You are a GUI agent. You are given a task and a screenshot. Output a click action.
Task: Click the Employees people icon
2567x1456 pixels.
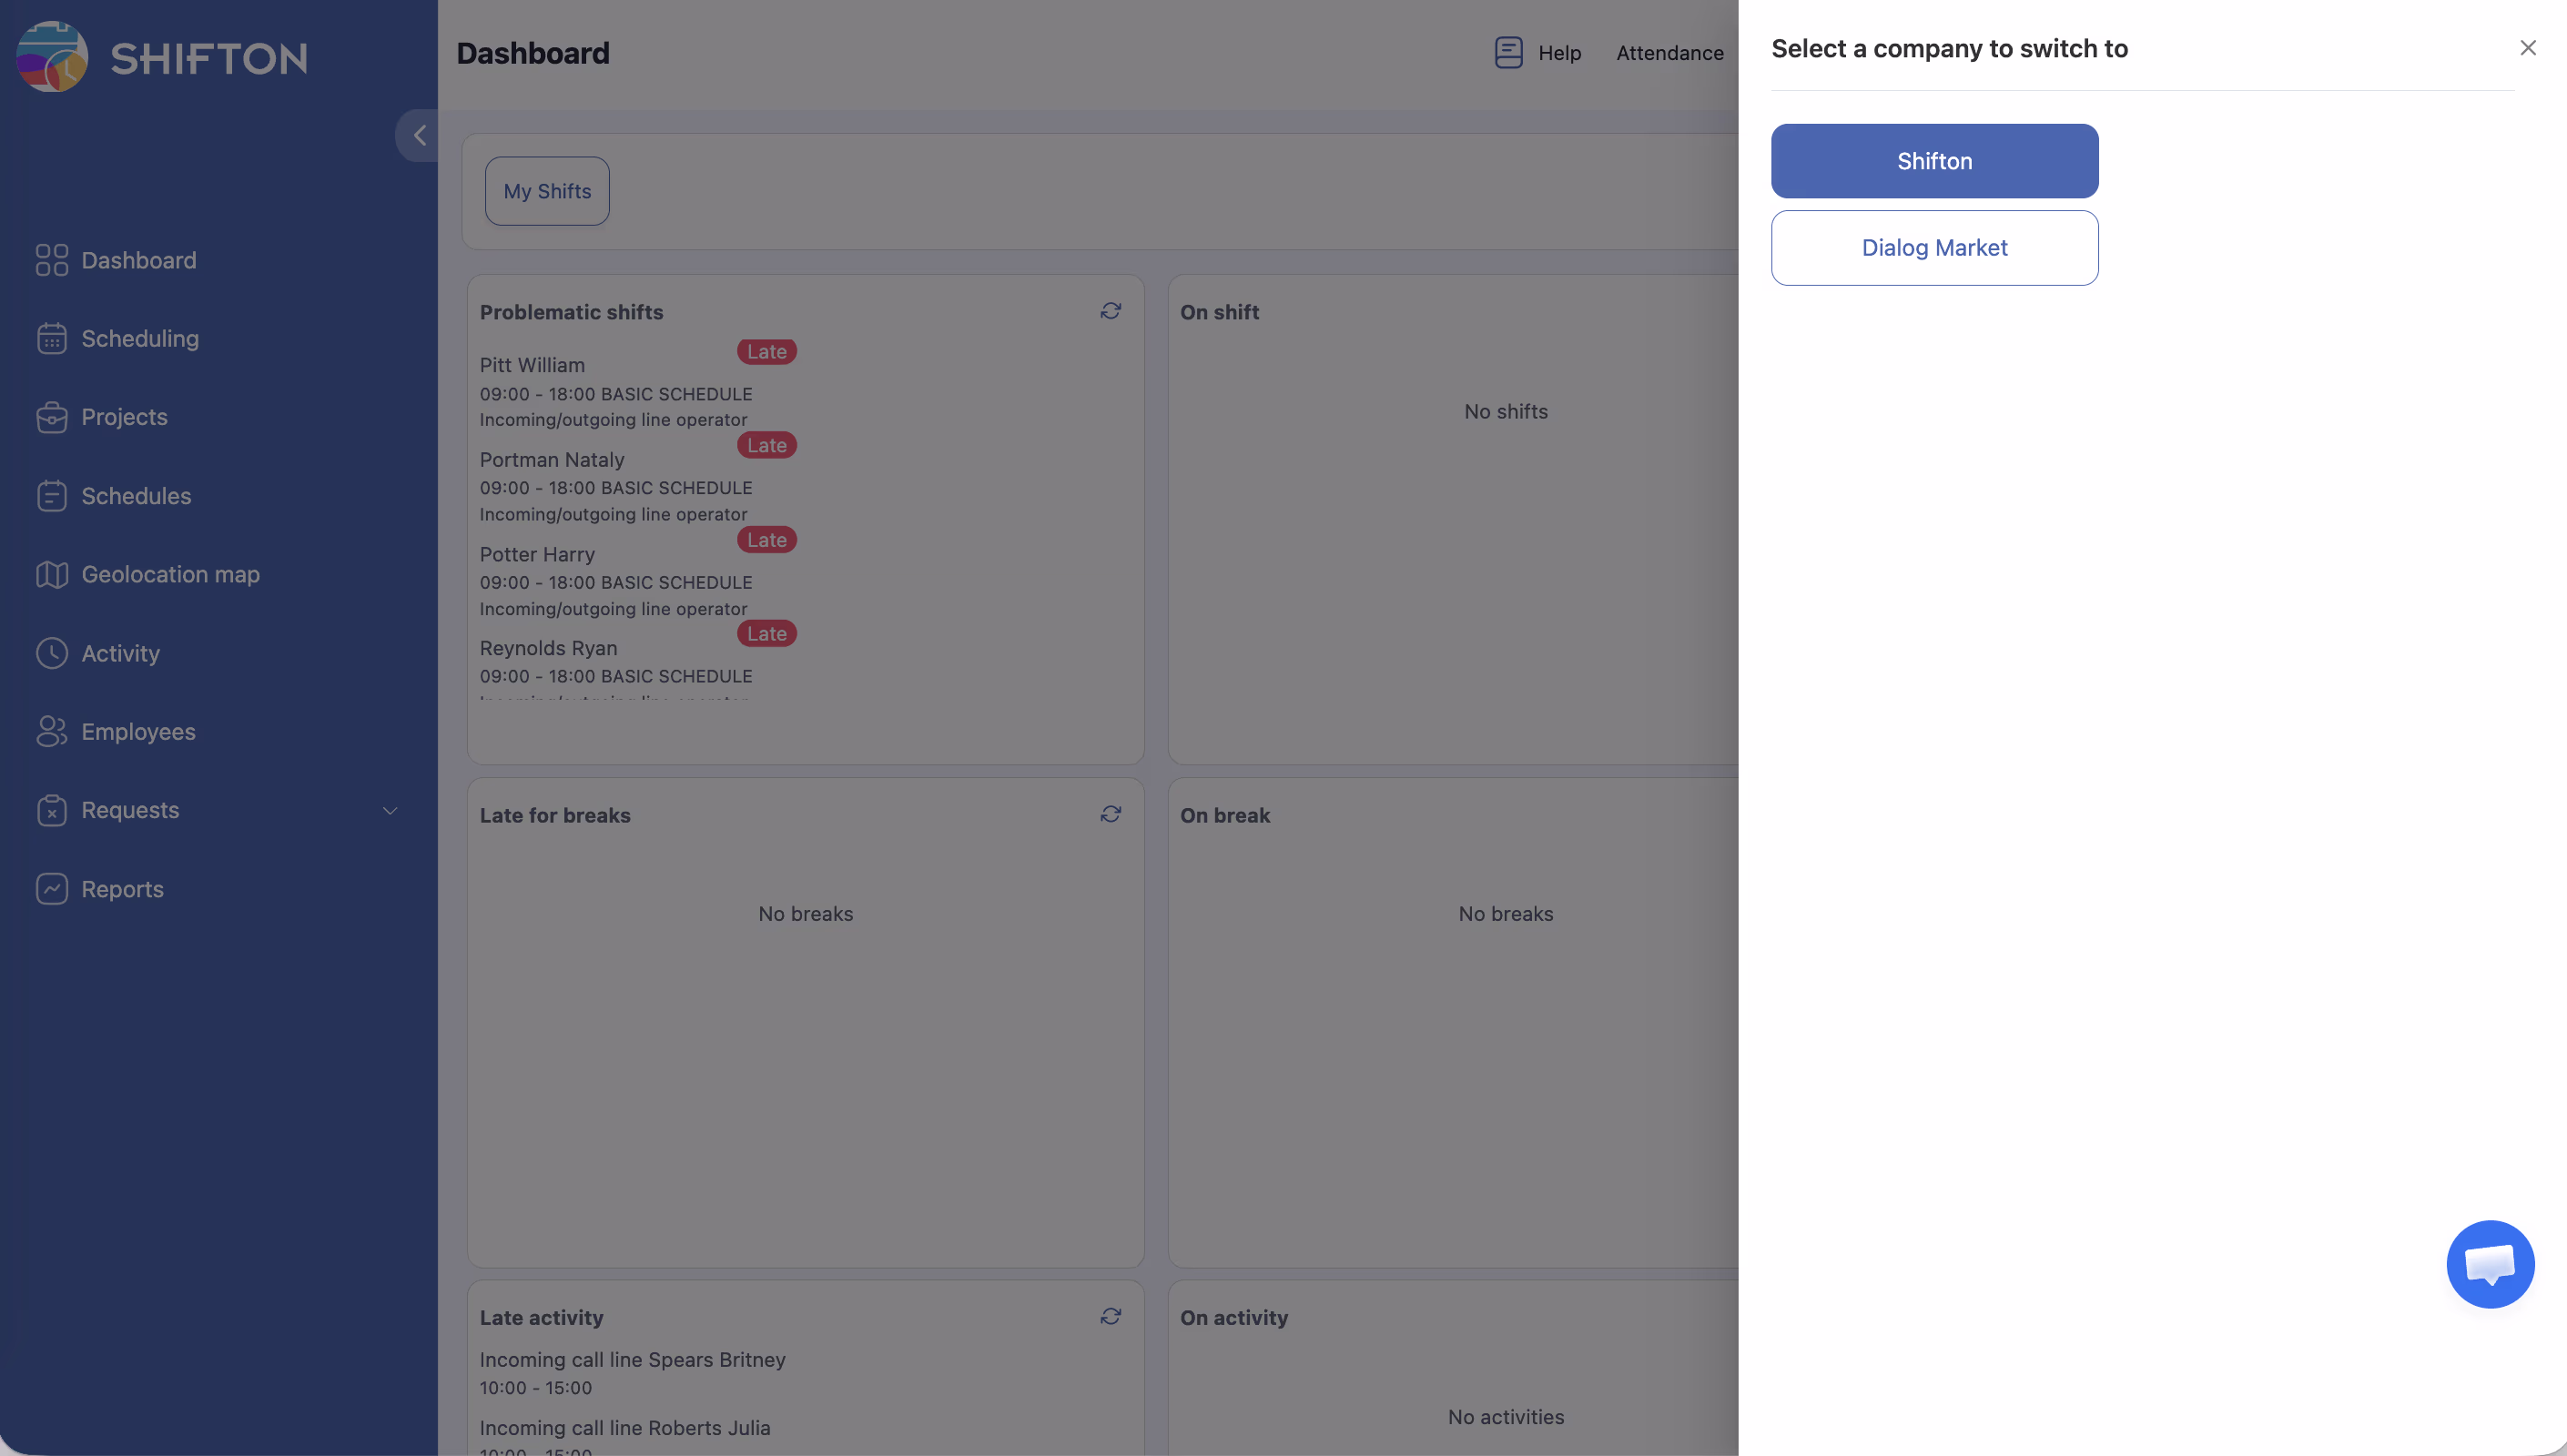pos(52,731)
